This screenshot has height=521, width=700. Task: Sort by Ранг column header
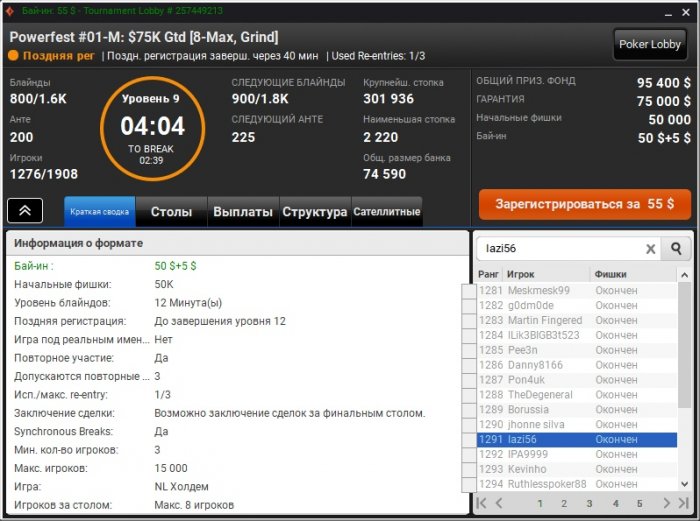pyautogui.click(x=488, y=274)
